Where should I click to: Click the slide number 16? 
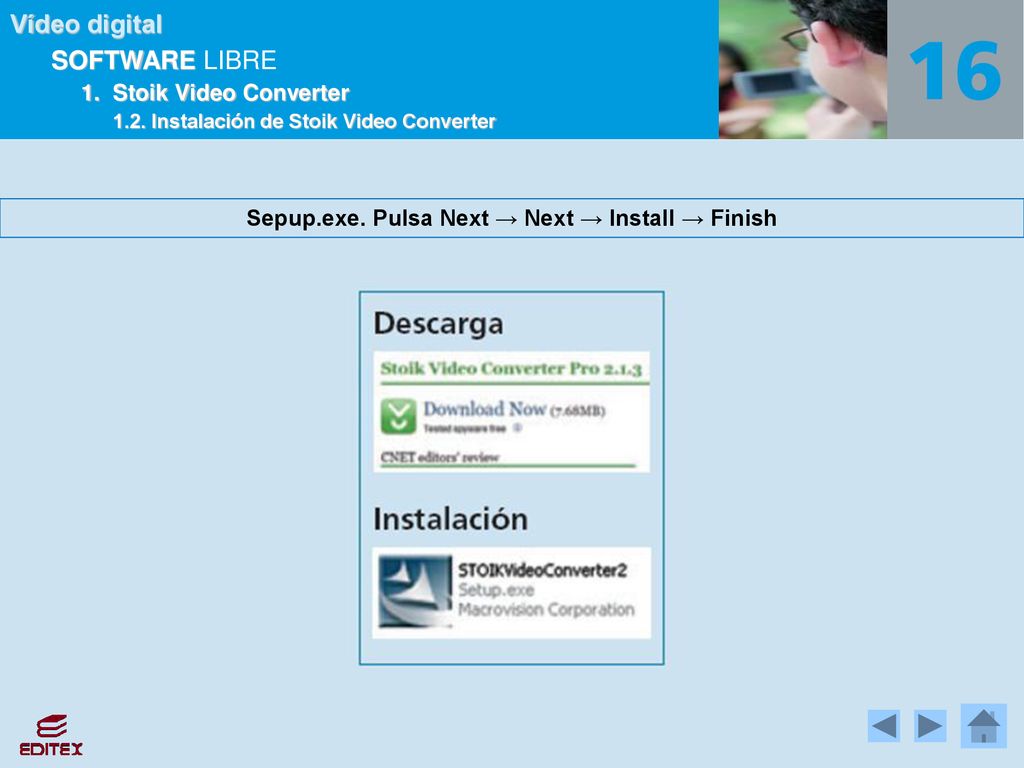click(x=955, y=71)
